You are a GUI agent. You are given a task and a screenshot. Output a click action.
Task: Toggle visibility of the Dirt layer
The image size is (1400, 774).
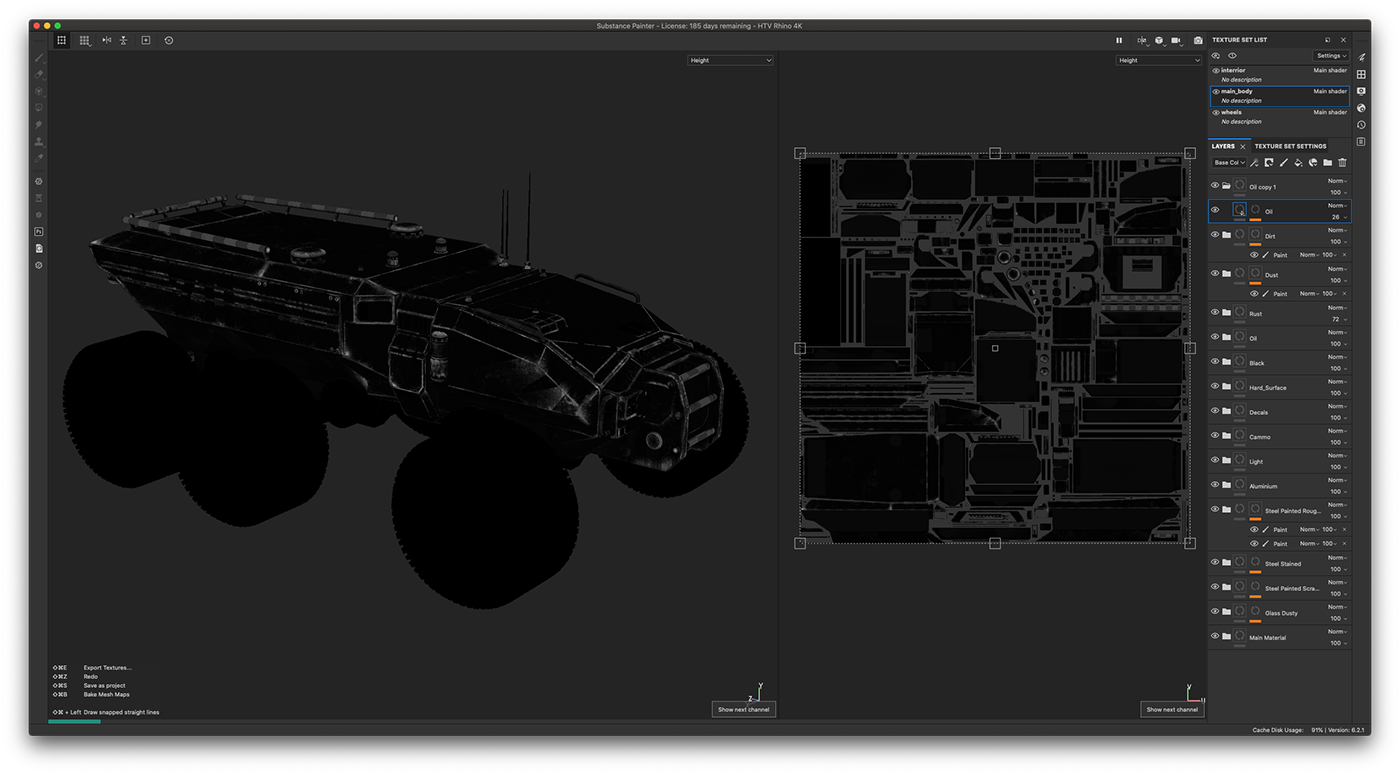tap(1213, 235)
